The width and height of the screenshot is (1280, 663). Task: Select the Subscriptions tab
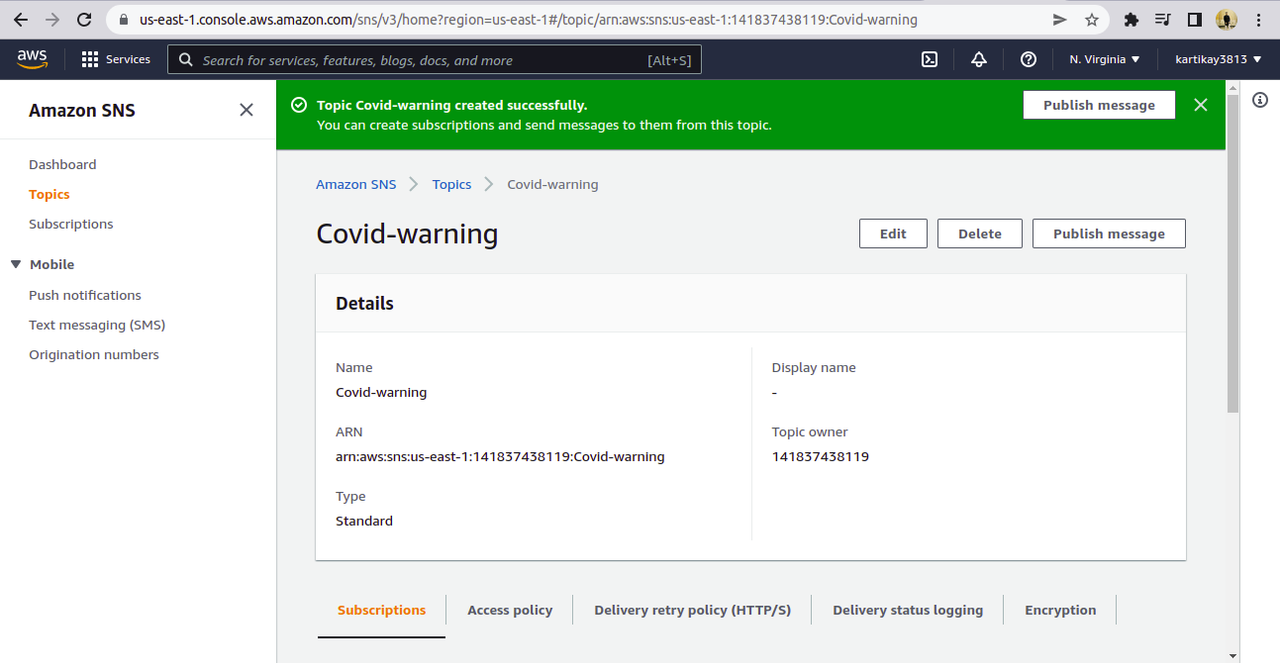(x=382, y=610)
